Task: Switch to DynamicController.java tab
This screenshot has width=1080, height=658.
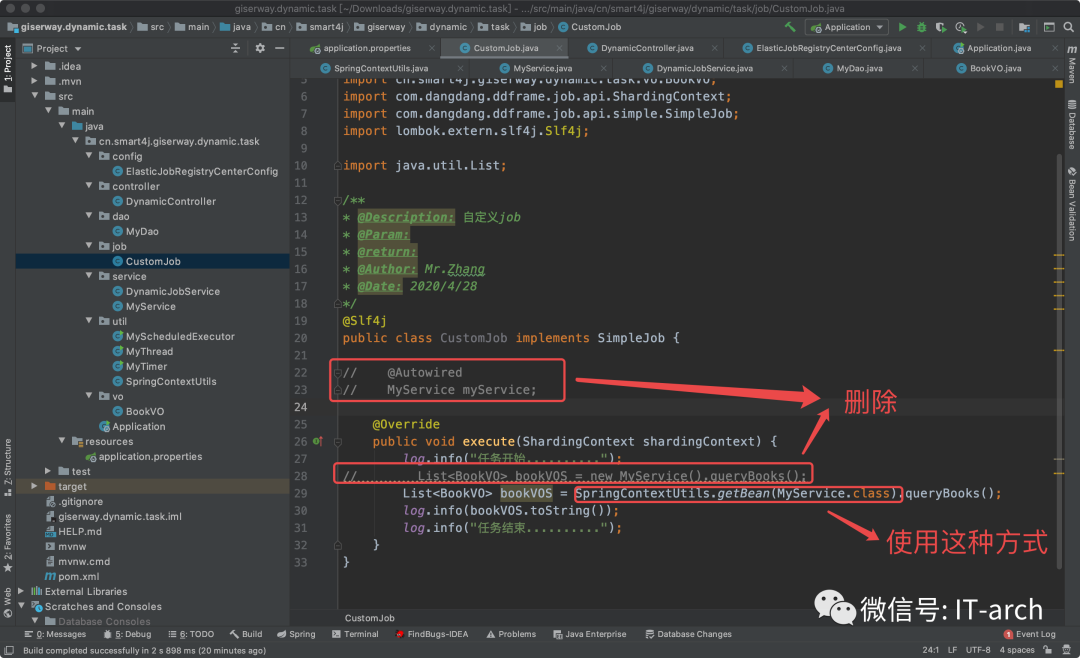Action: tap(647, 48)
